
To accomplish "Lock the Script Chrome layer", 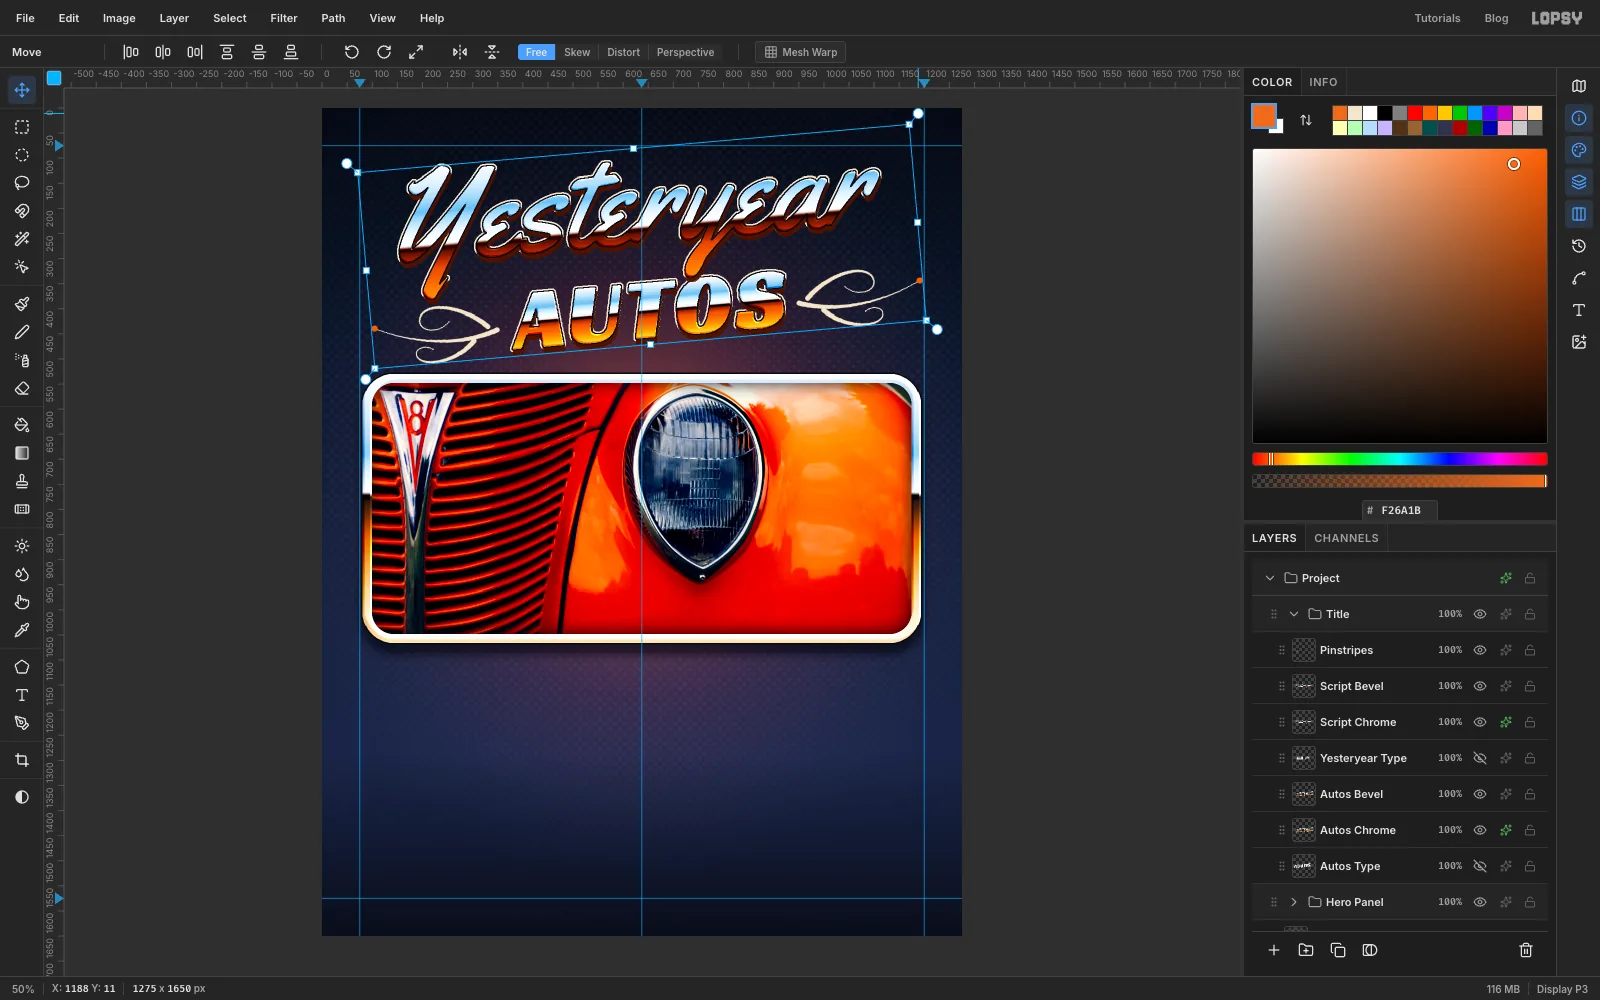I will pos(1530,722).
